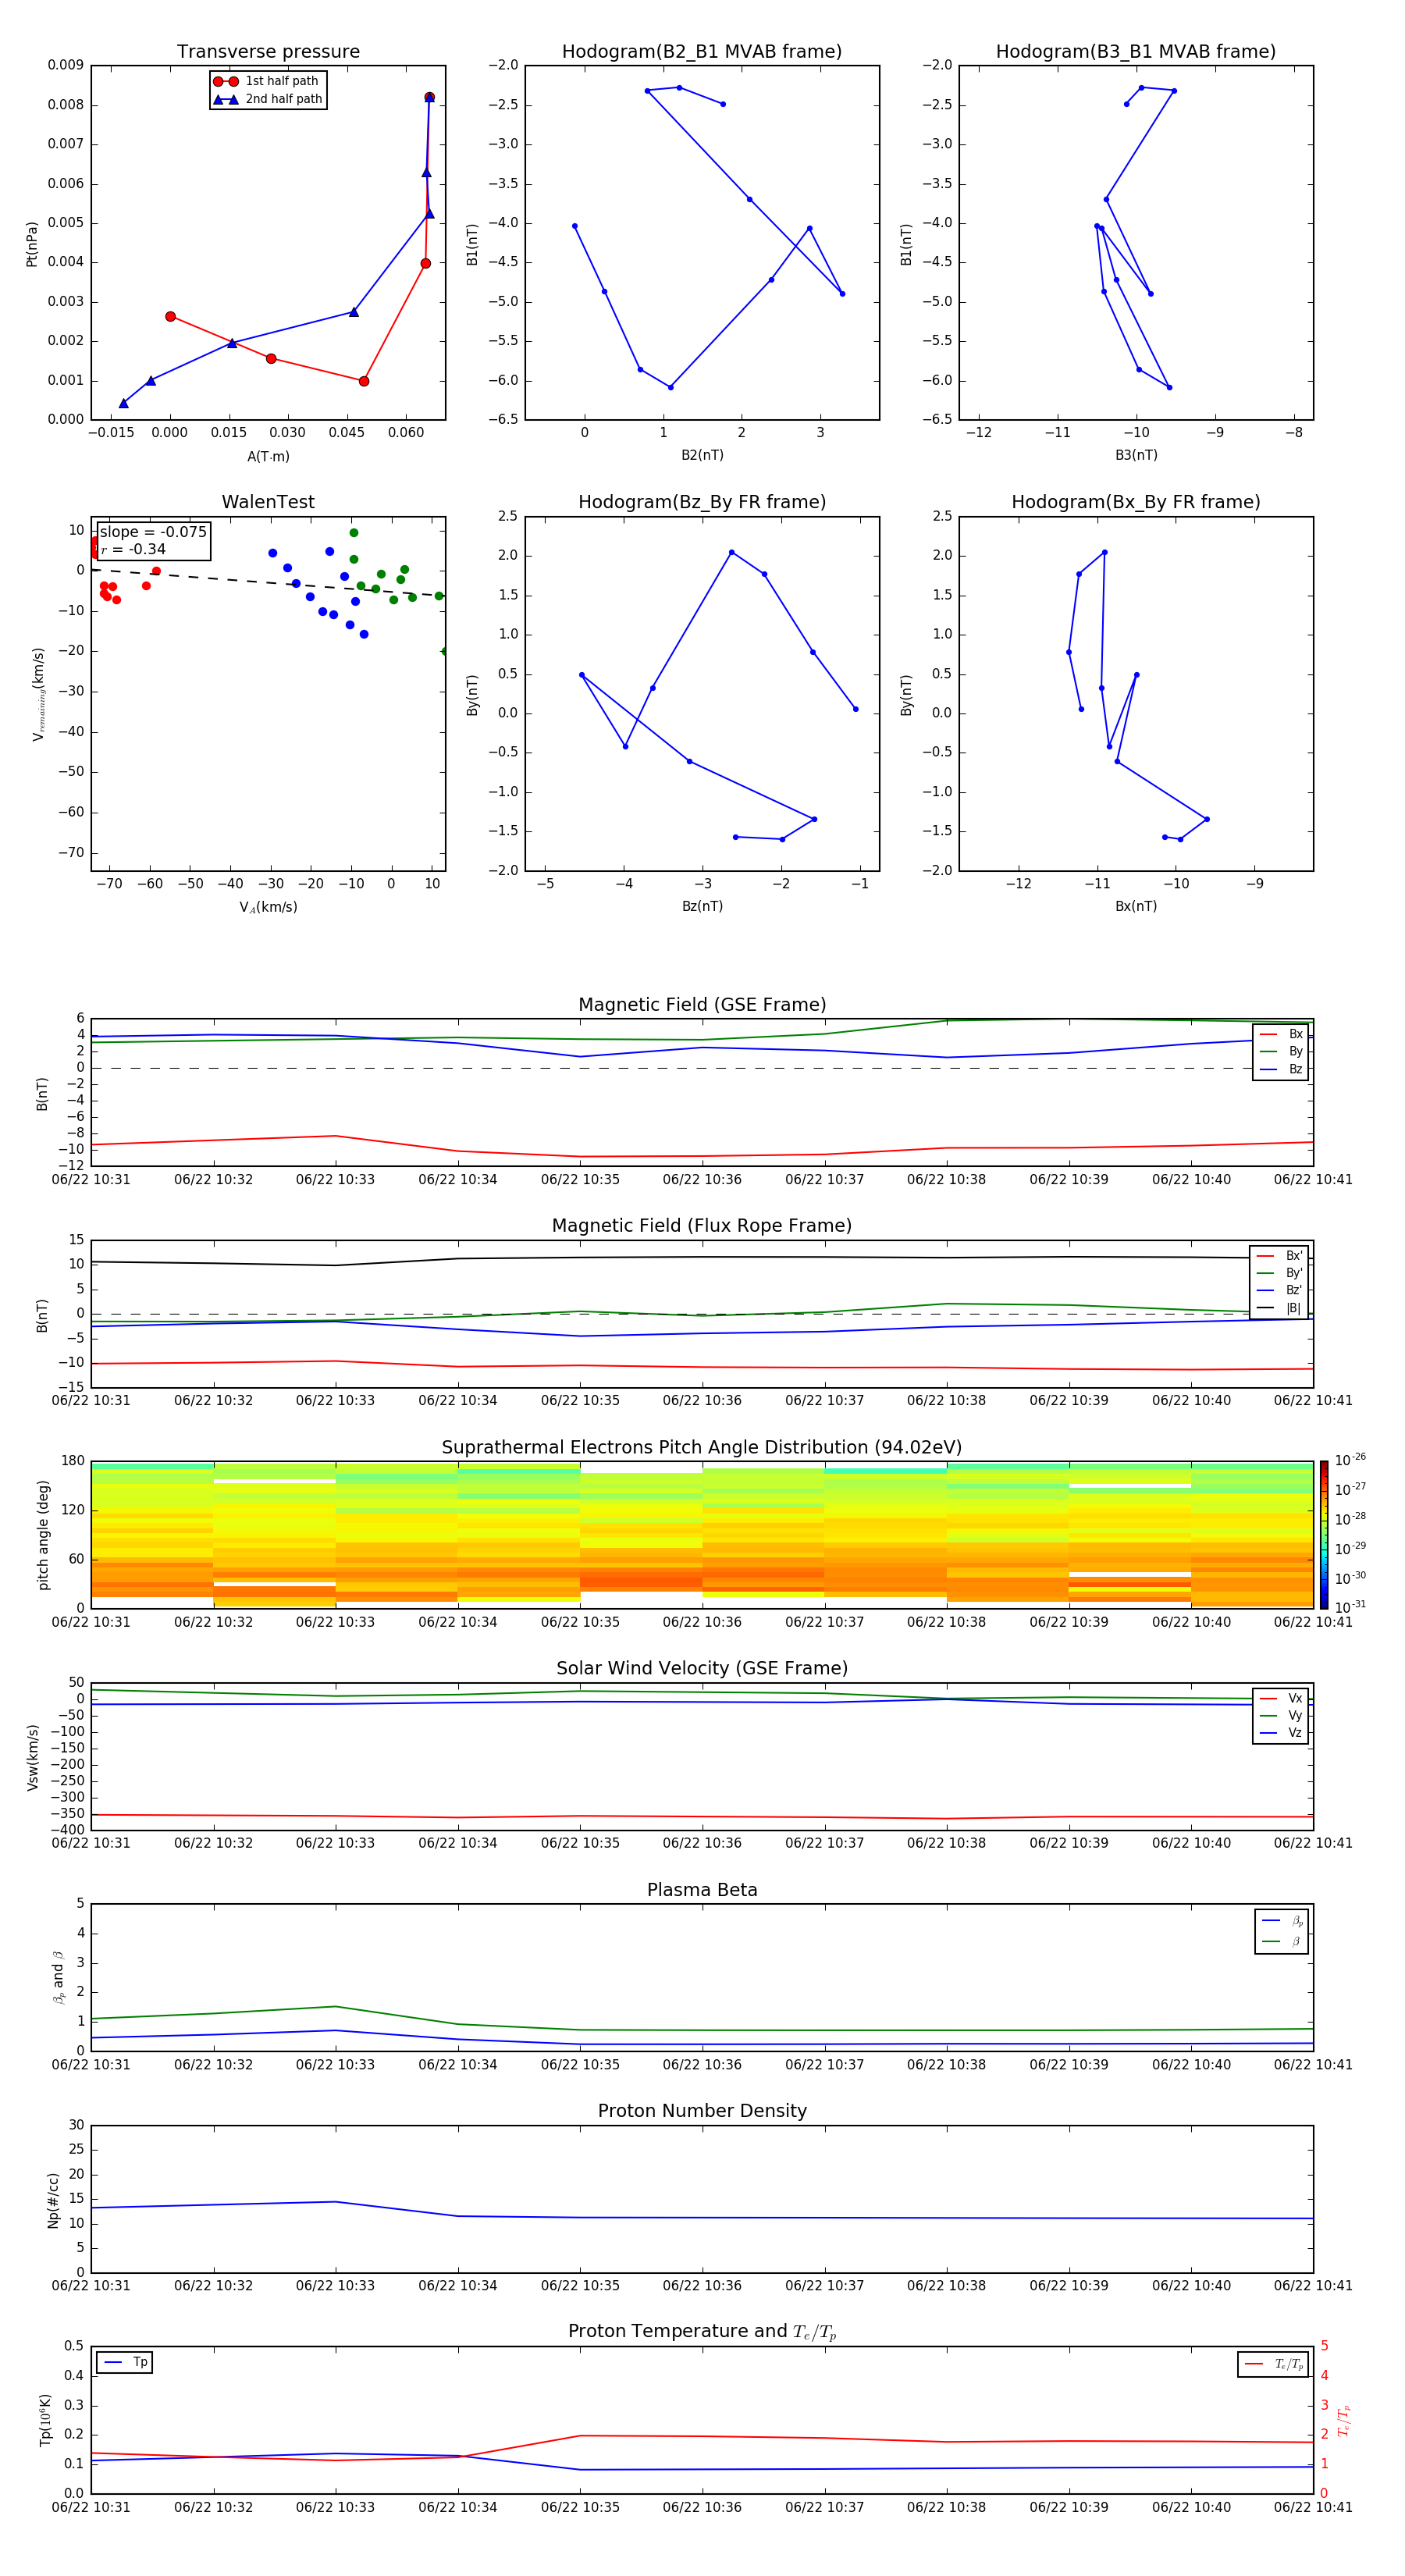Click the red Te/Tp right-axis label
This screenshot has width=1405, height=2576.
click(x=1344, y=2421)
